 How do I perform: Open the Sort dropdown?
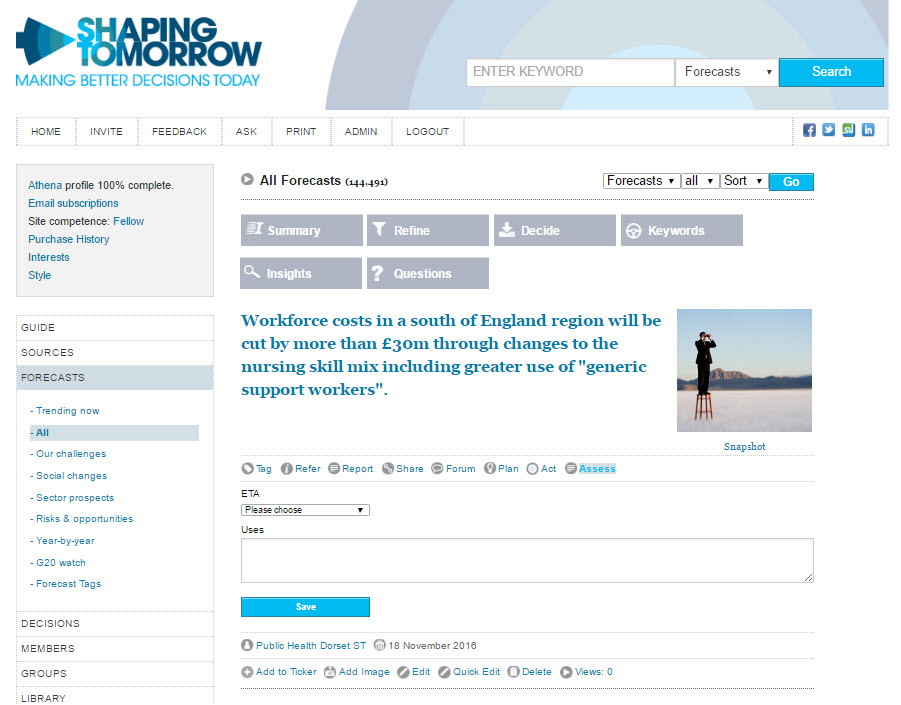(x=744, y=181)
